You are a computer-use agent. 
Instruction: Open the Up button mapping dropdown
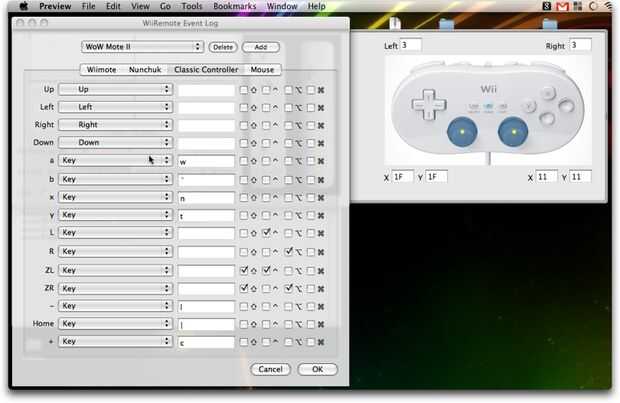click(x=115, y=89)
